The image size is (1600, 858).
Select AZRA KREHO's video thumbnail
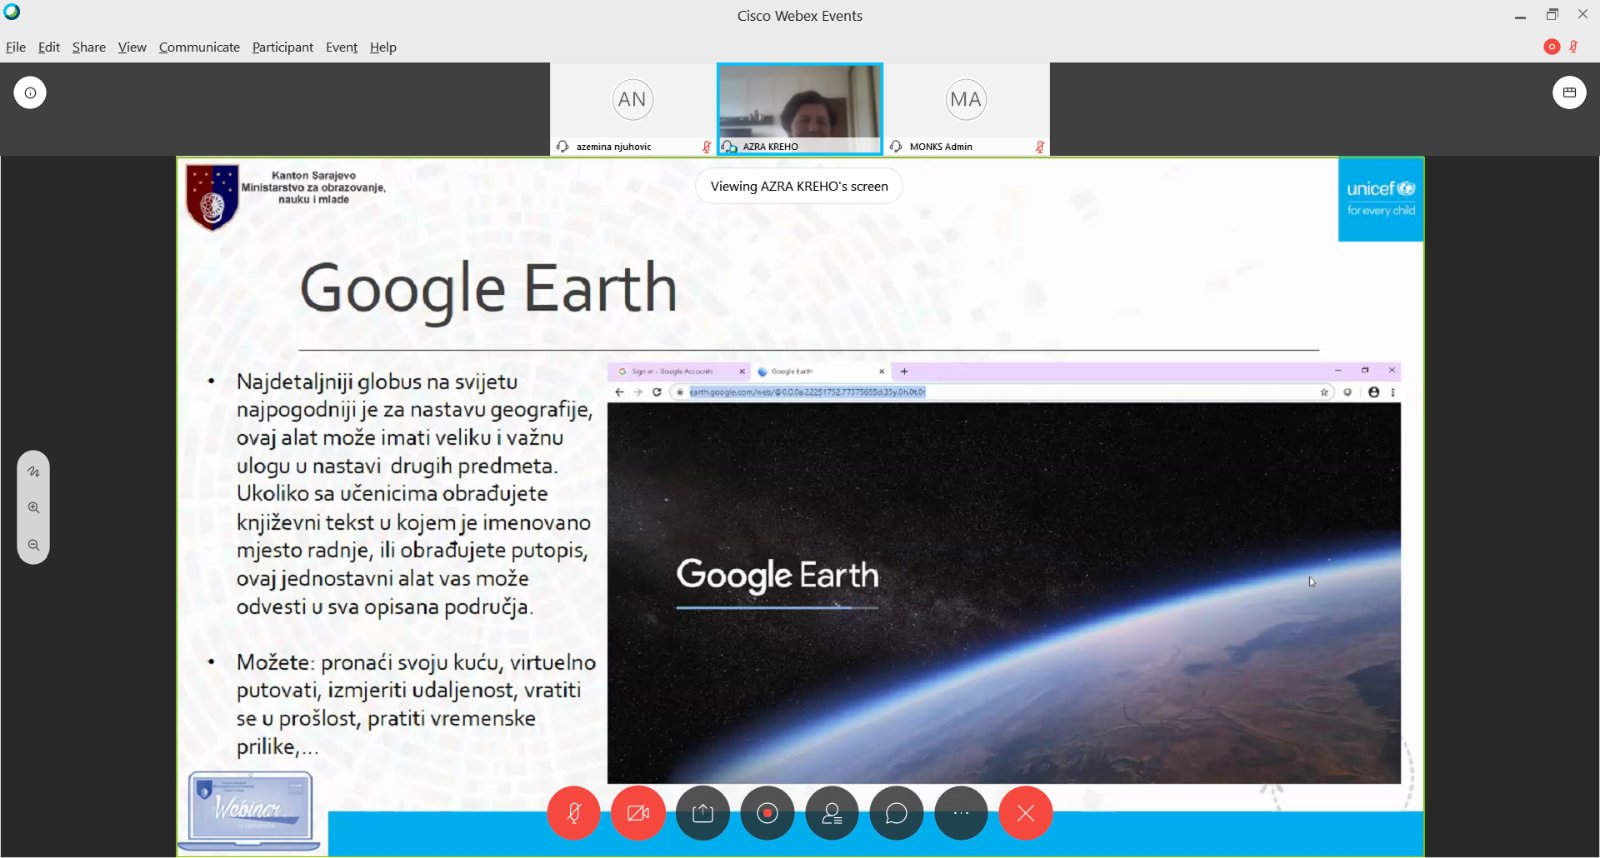[x=799, y=103]
